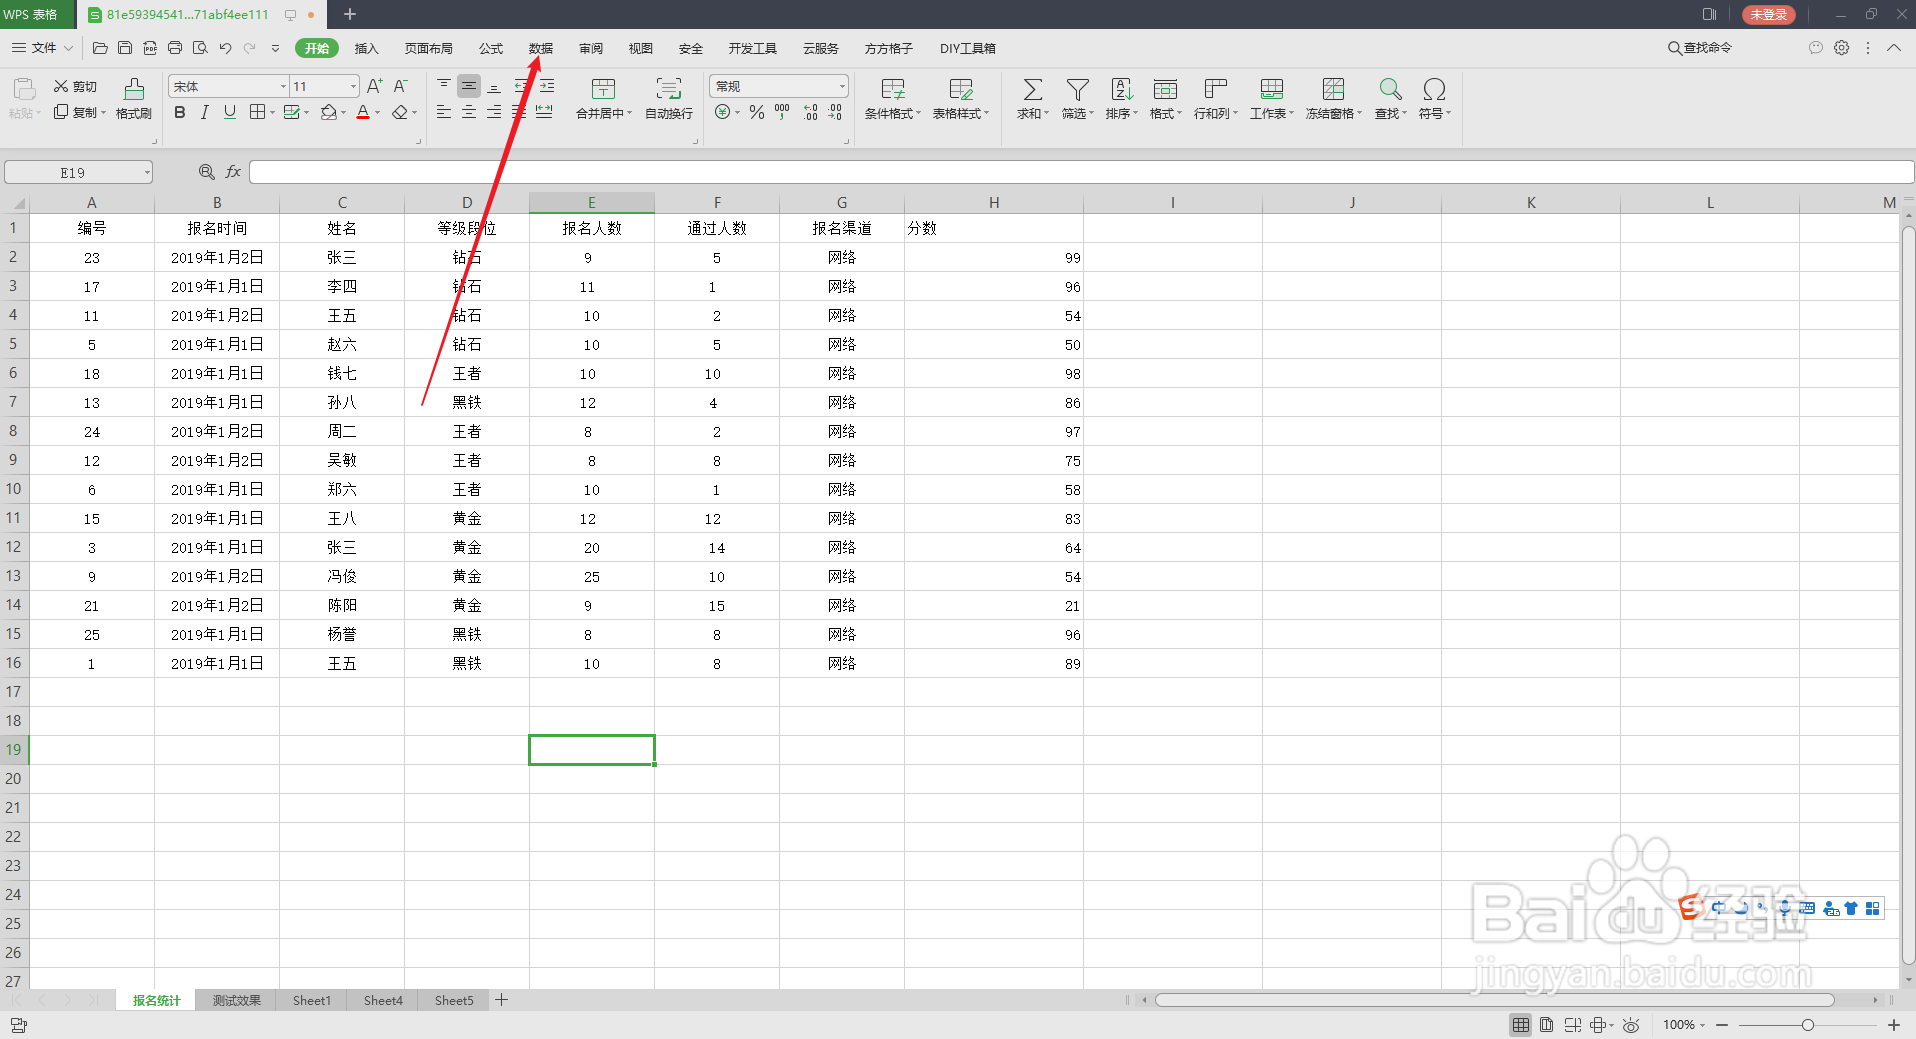Insert a Symbol (符号)
The width and height of the screenshot is (1916, 1039).
(1434, 99)
